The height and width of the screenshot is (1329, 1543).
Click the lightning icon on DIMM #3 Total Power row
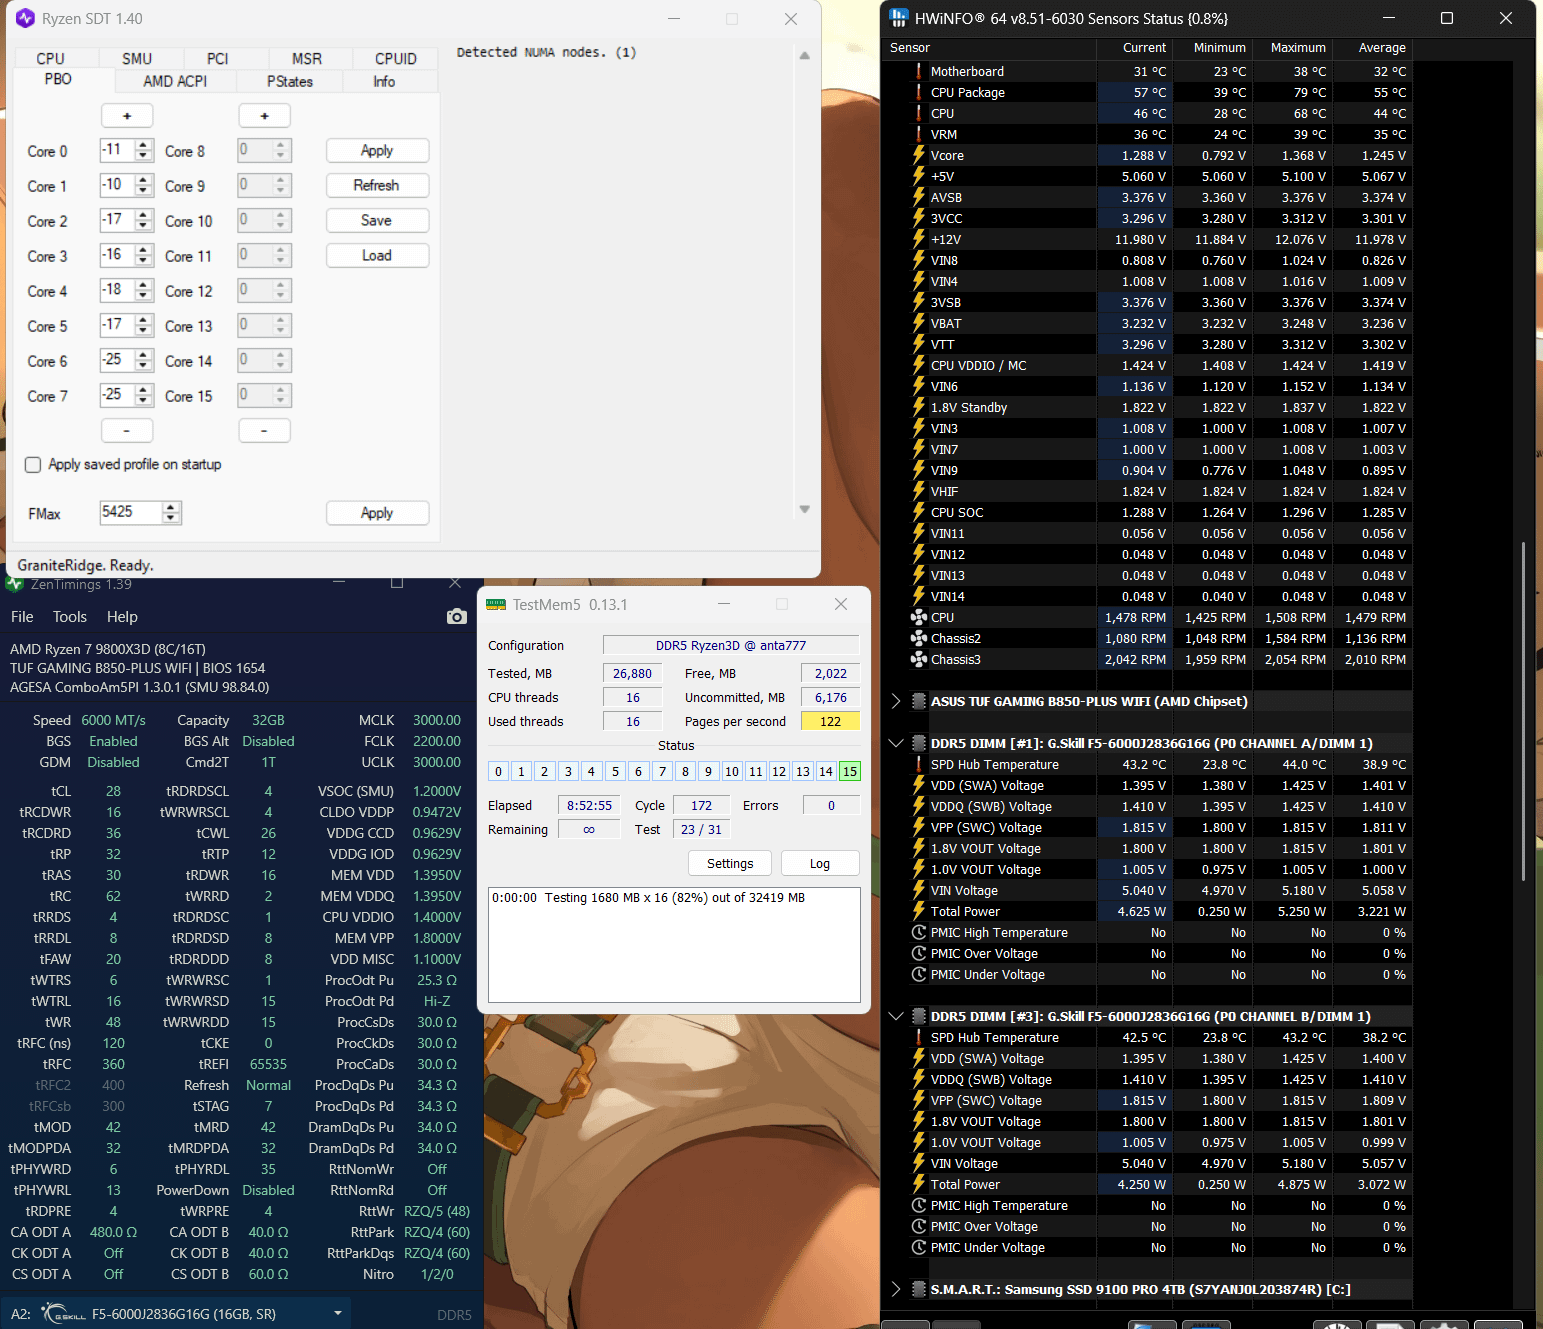(919, 1184)
